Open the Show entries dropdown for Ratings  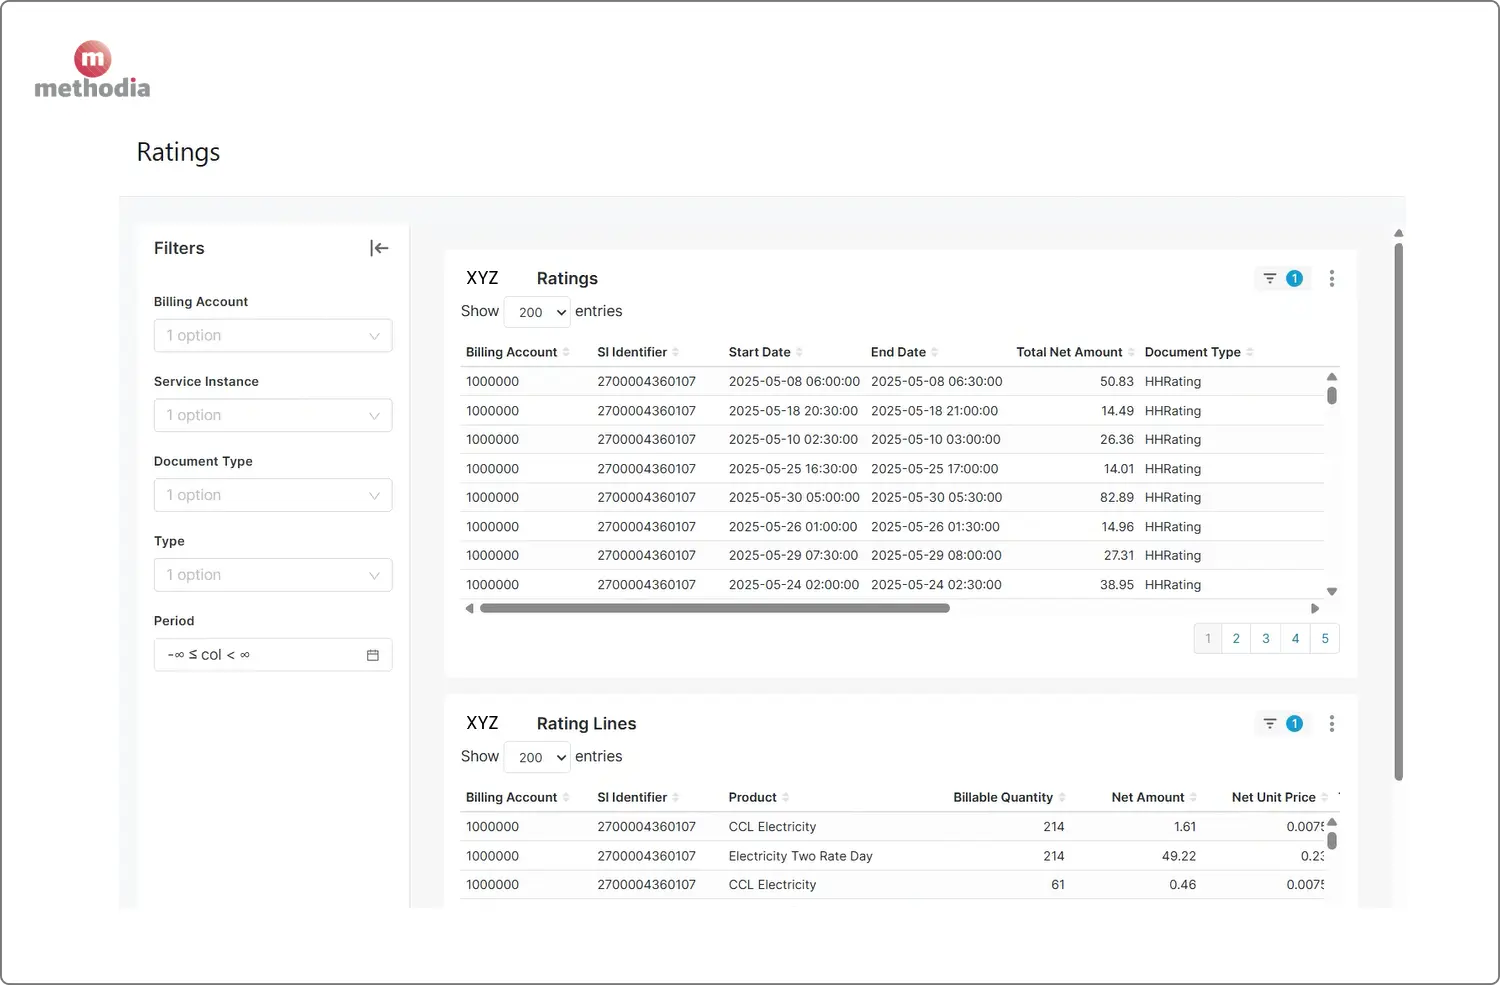pyautogui.click(x=537, y=311)
